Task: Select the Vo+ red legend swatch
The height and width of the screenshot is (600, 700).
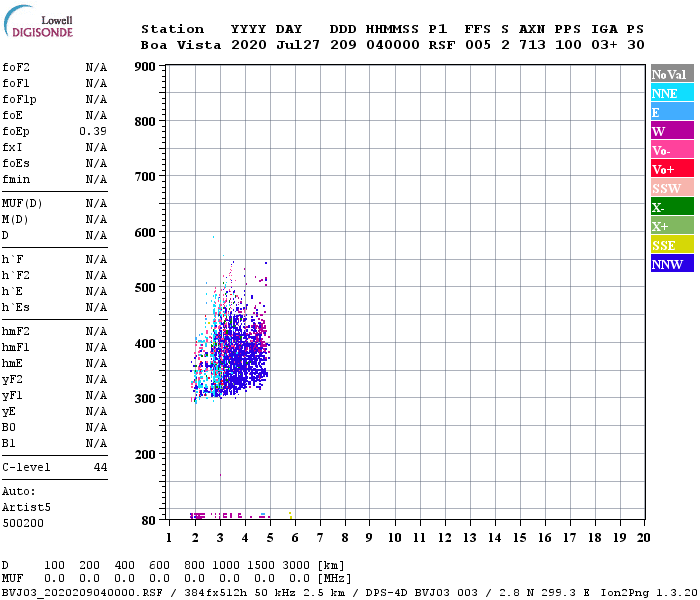Action: pyautogui.click(x=672, y=169)
